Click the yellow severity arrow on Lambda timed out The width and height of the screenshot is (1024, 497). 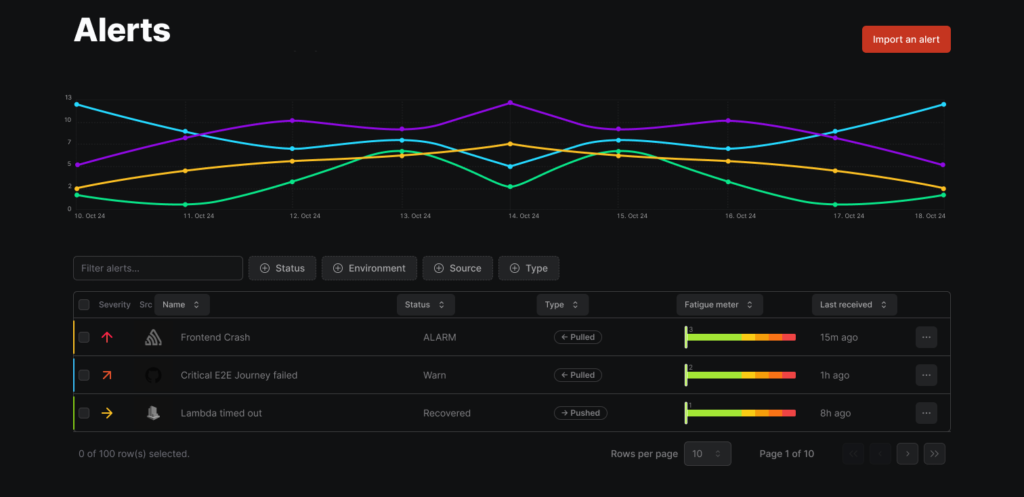point(107,413)
